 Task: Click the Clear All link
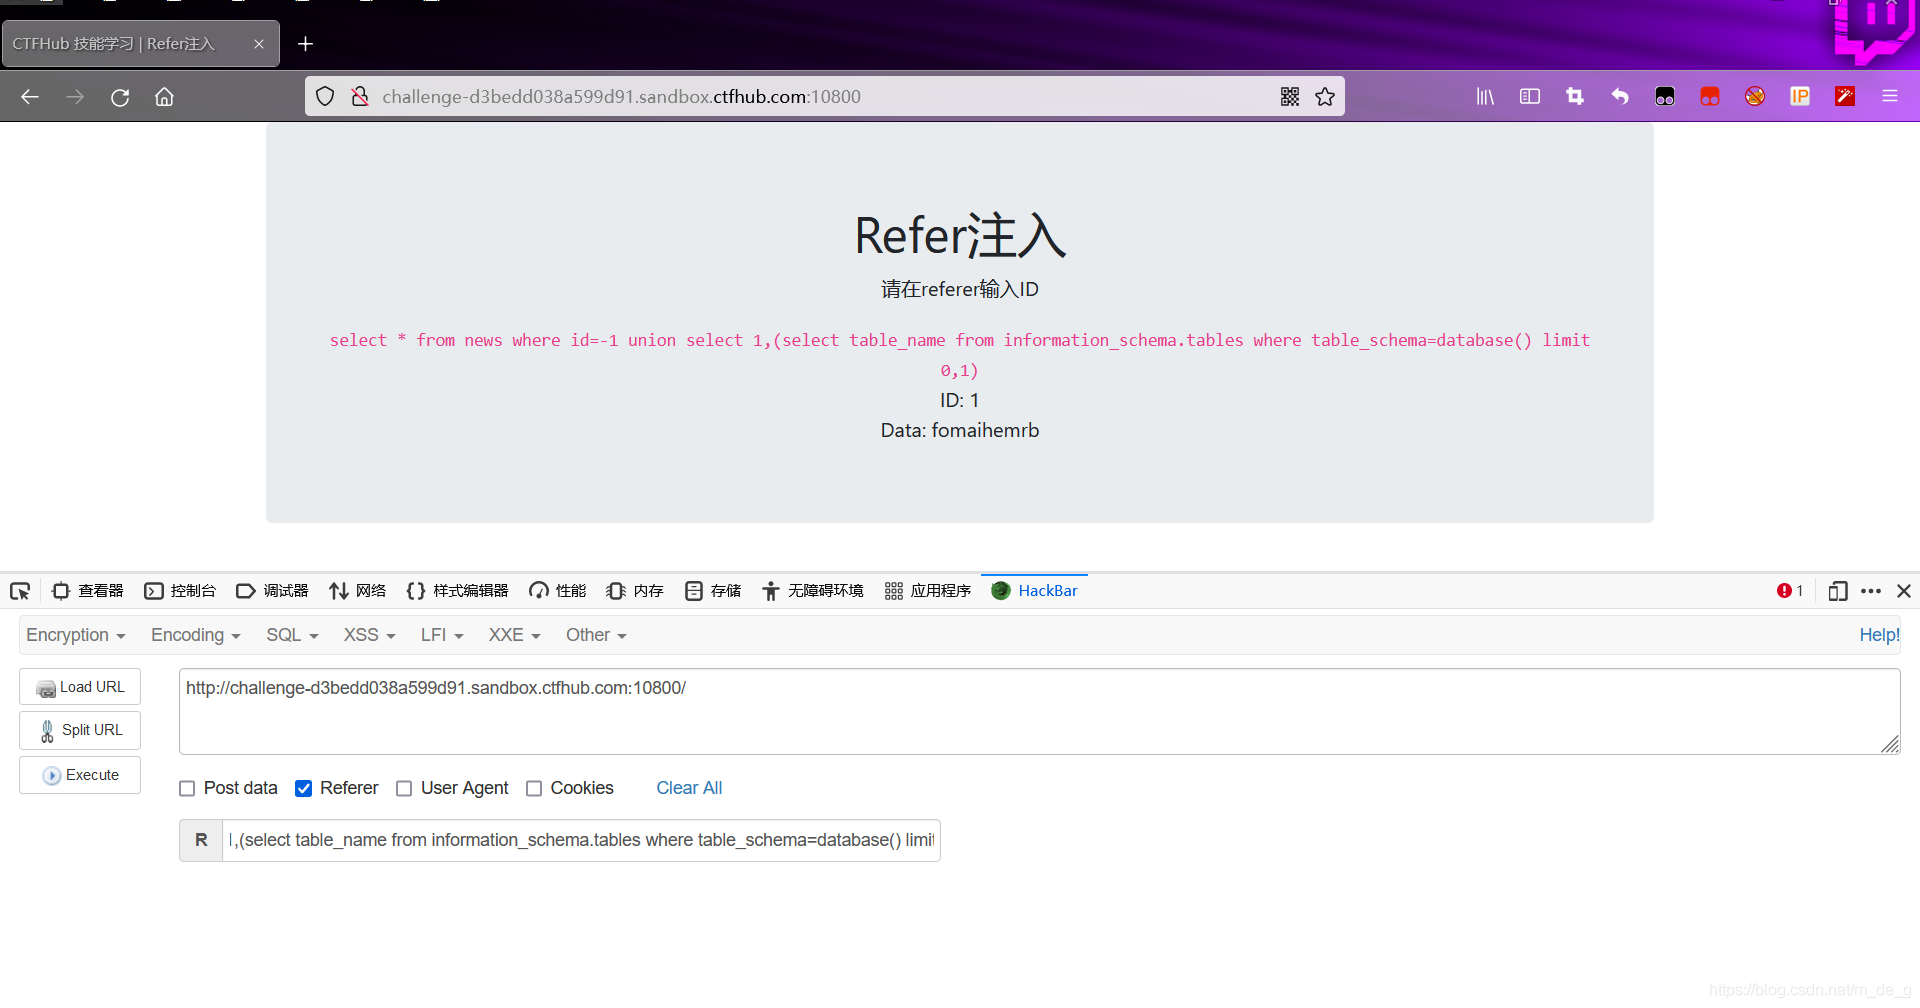click(689, 788)
